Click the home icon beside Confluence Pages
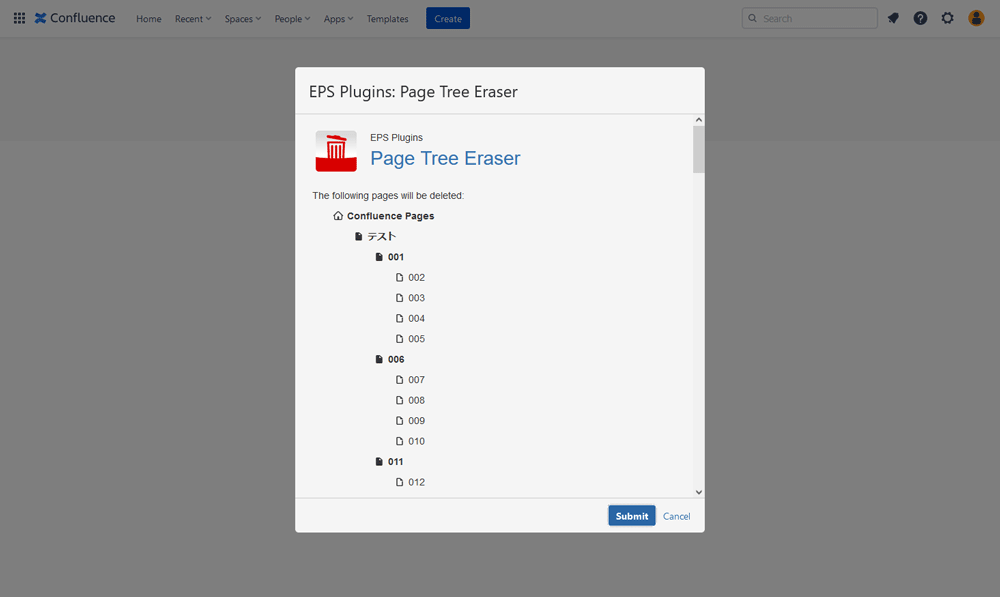Screen dimensions: 1000x597 (x=338, y=216)
